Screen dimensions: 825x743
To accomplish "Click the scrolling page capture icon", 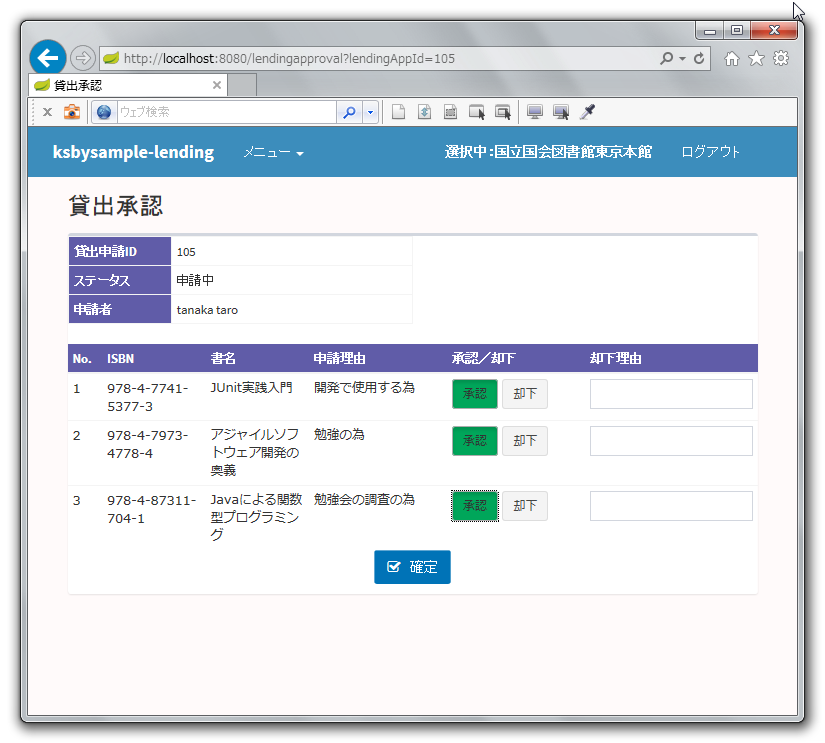I will pyautogui.click(x=425, y=112).
